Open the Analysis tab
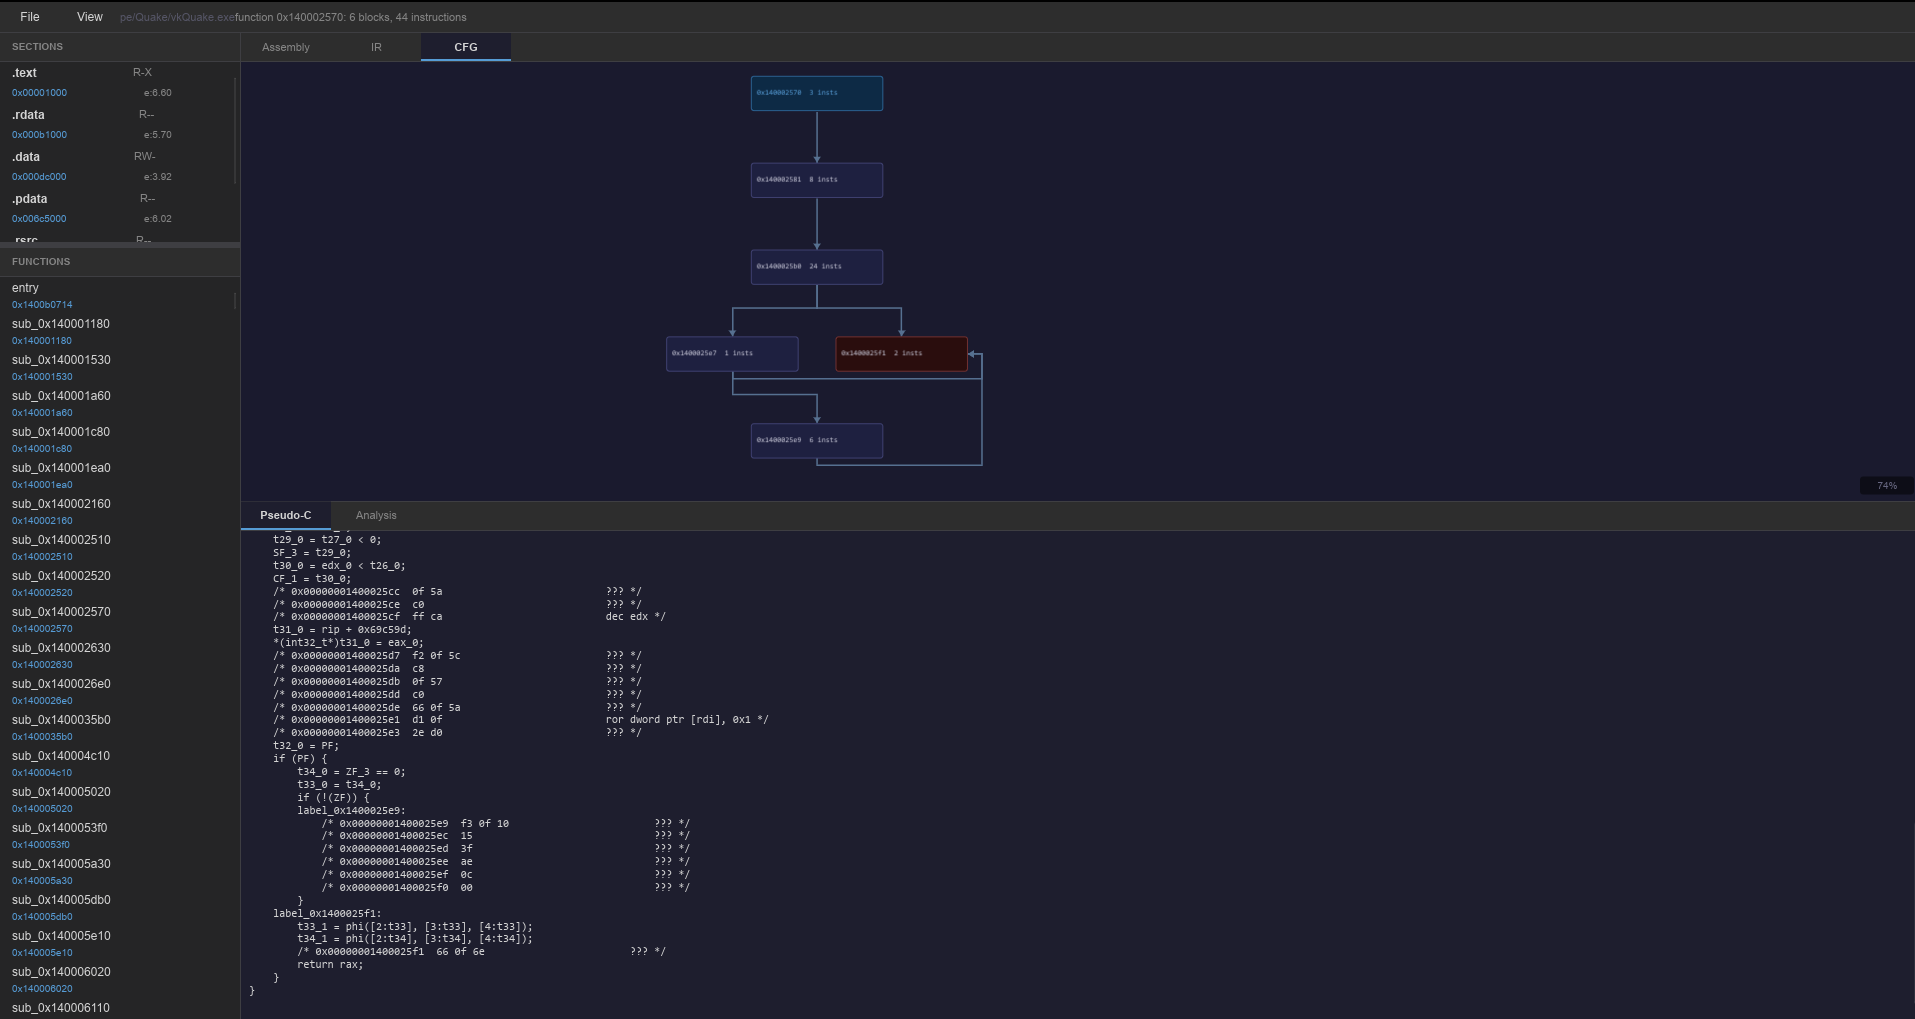The width and height of the screenshot is (1915, 1019). pos(376,515)
